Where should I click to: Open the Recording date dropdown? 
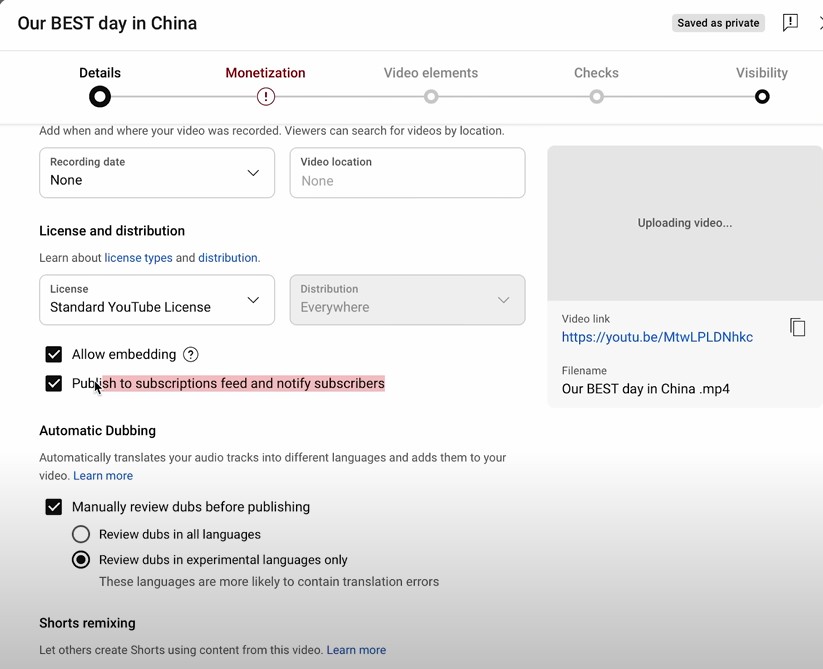(157, 173)
